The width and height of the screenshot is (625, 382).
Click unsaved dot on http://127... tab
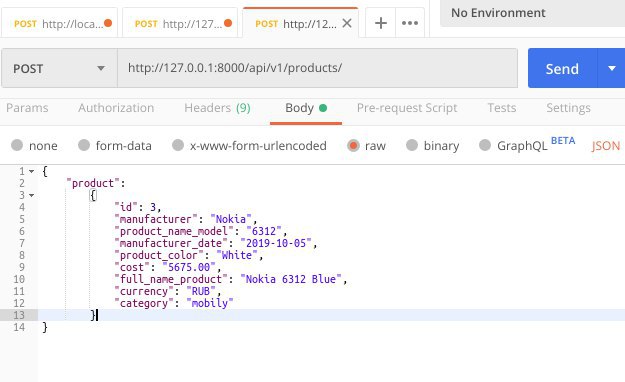[x=228, y=23]
